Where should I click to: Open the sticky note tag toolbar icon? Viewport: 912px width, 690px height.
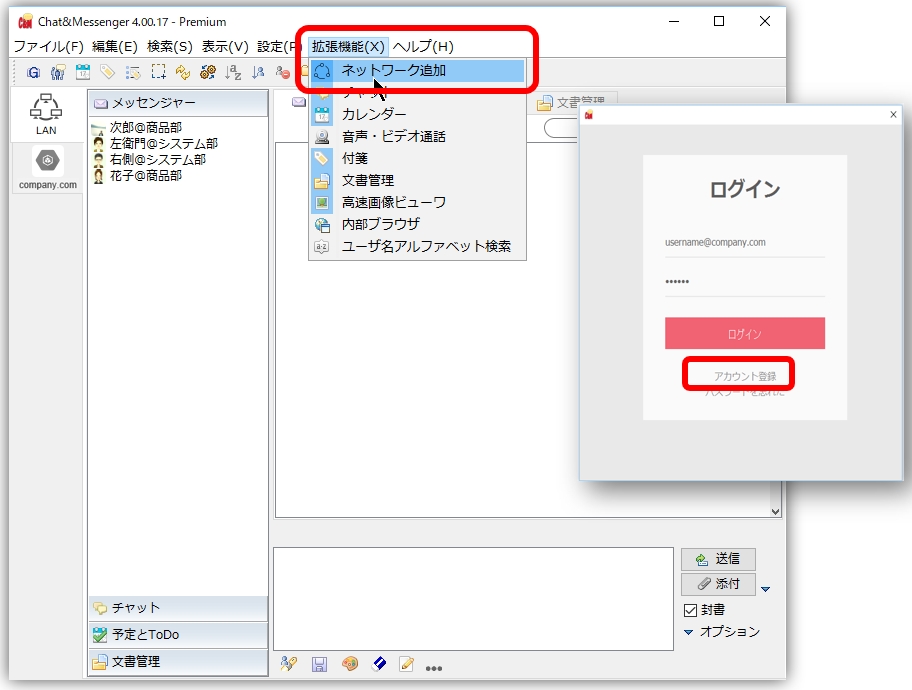[x=108, y=72]
